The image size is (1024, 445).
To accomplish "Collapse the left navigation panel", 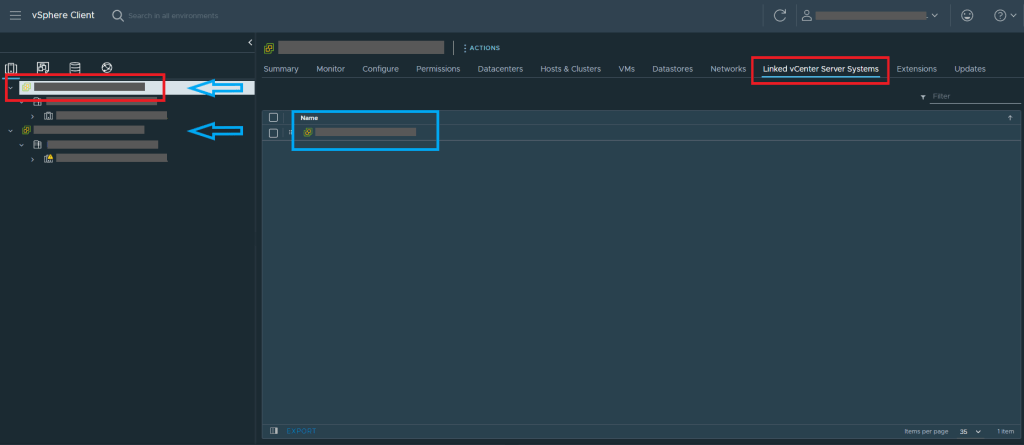I will [x=249, y=42].
